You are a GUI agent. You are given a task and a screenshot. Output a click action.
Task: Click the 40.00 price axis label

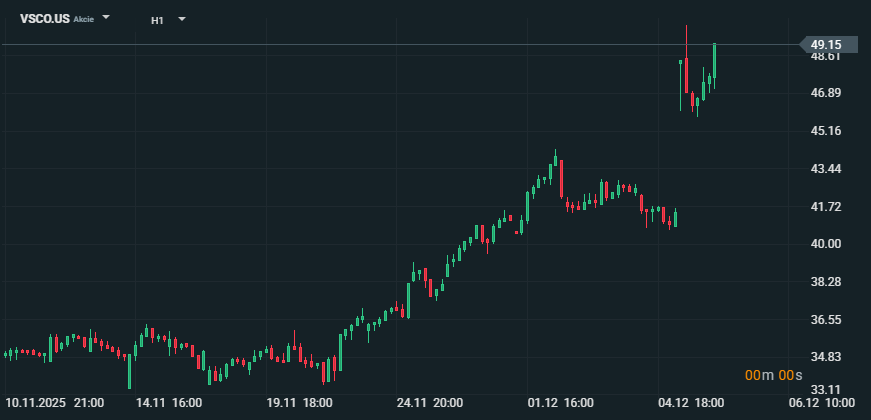[826, 244]
